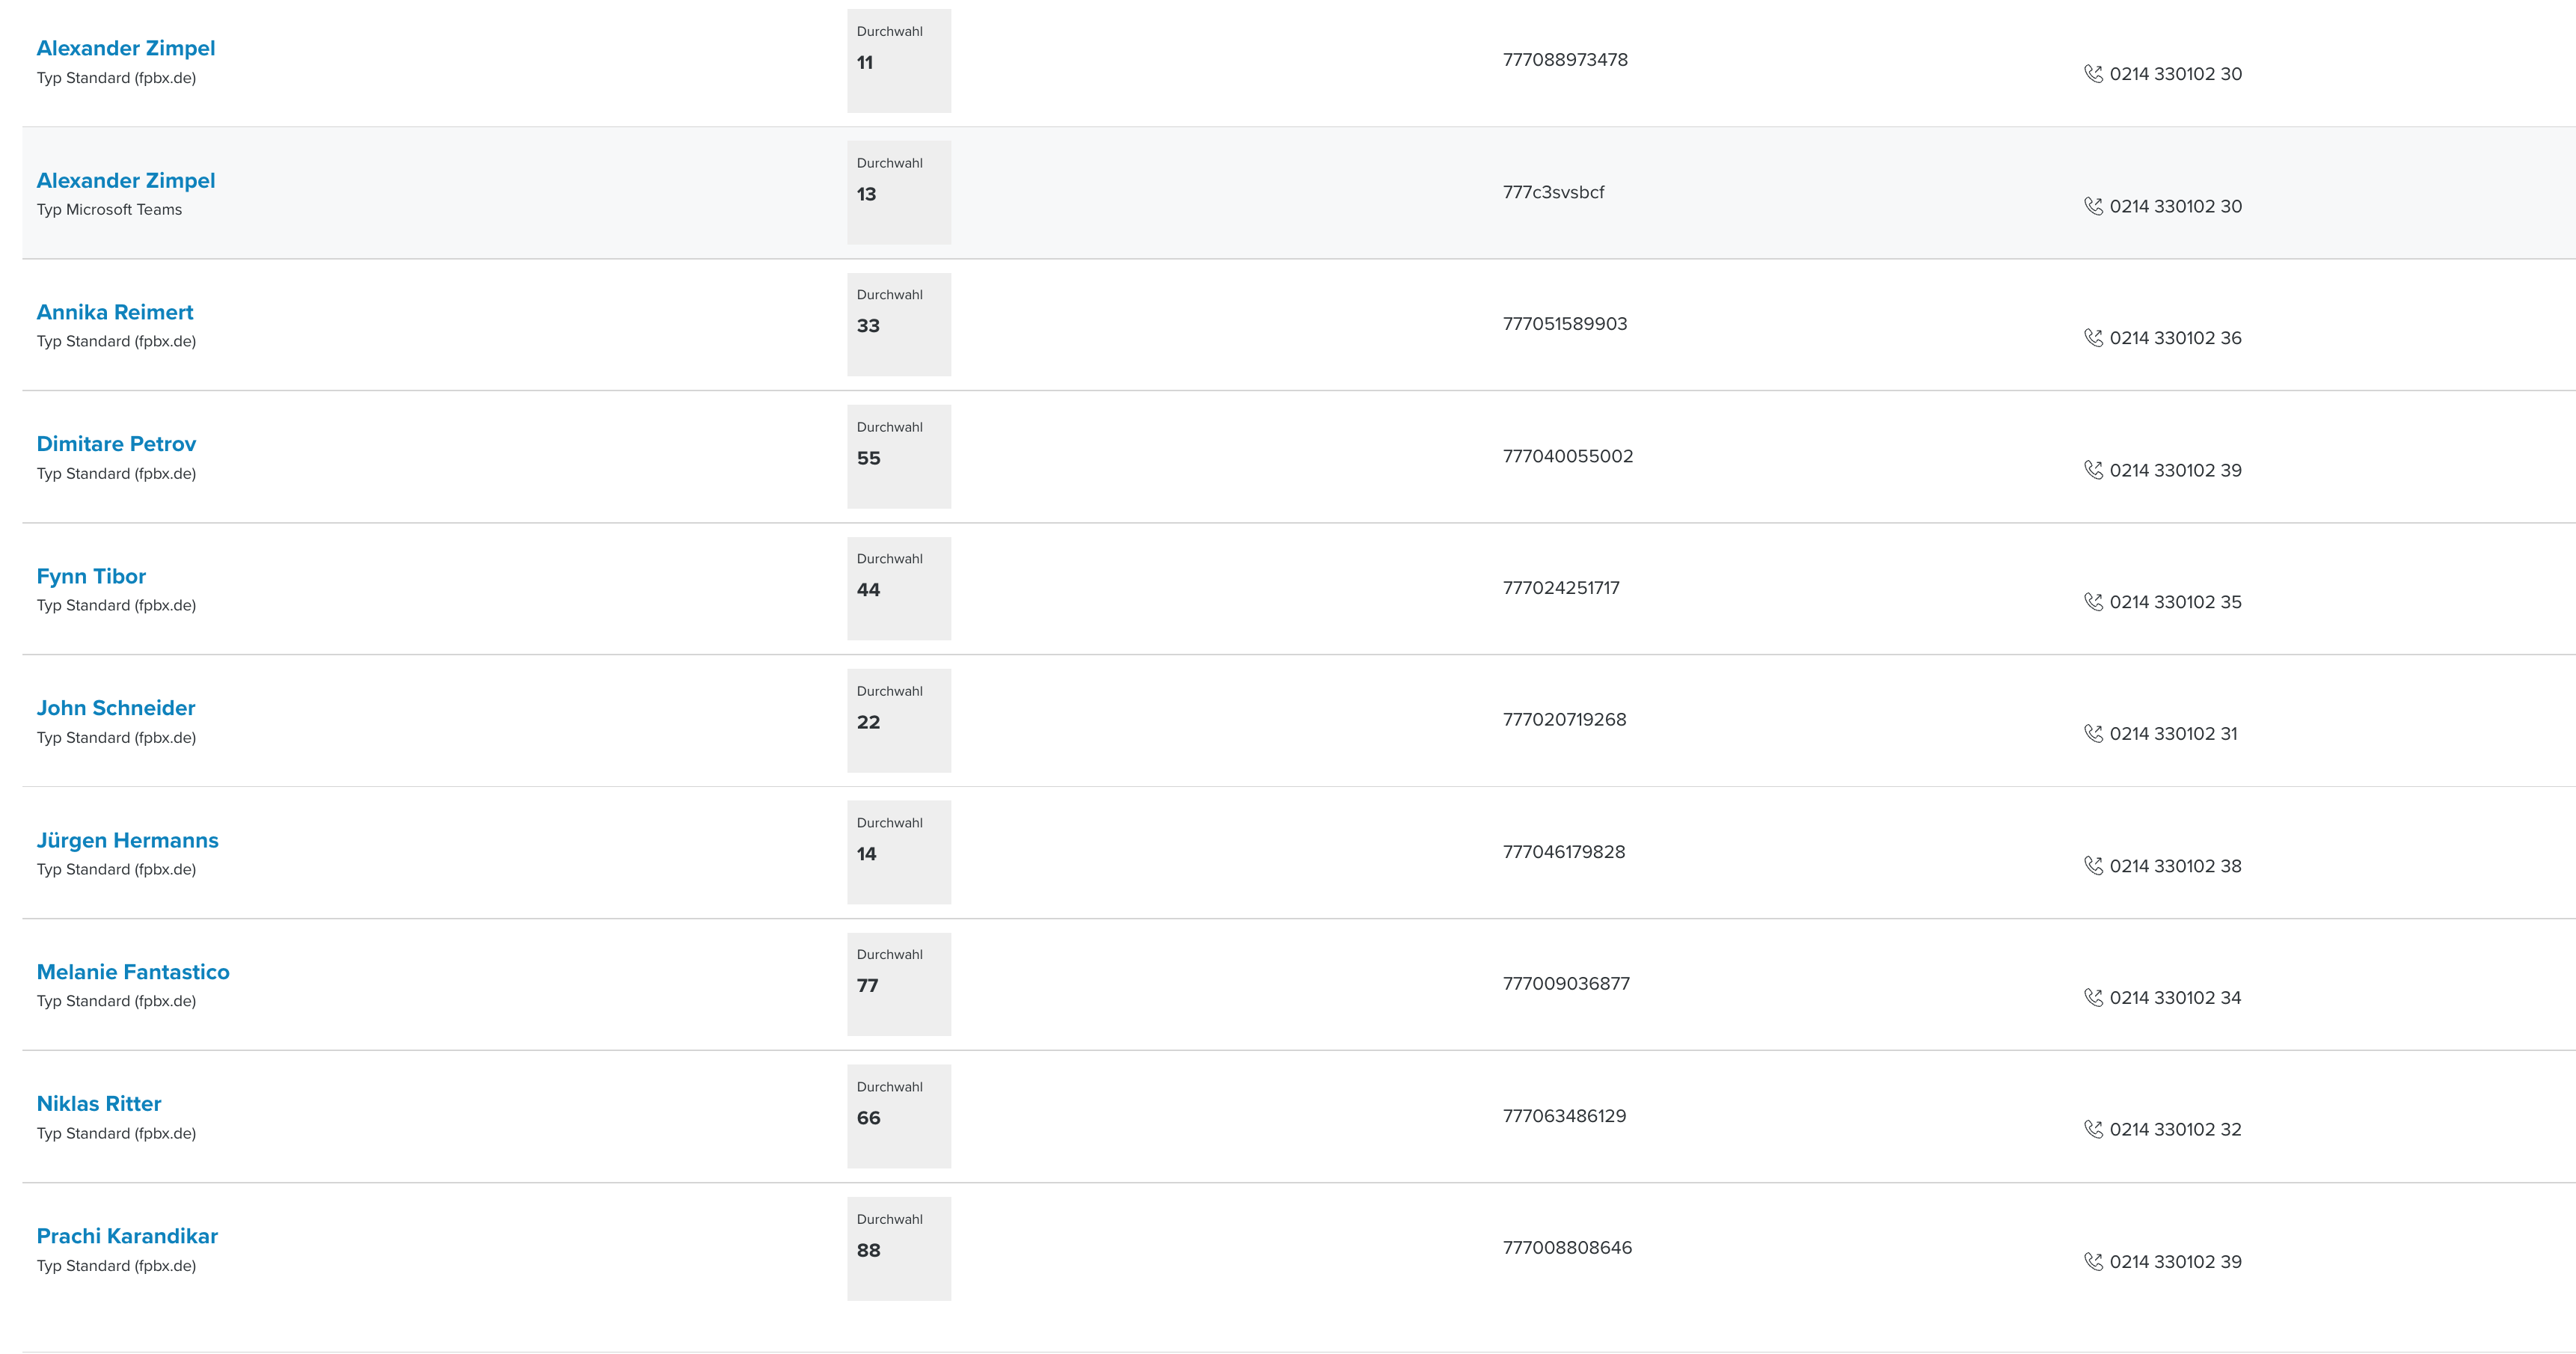Click phone icon next to 0214 330102 35
Image resolution: width=2576 pixels, height=1354 pixels.
pos(2093,602)
